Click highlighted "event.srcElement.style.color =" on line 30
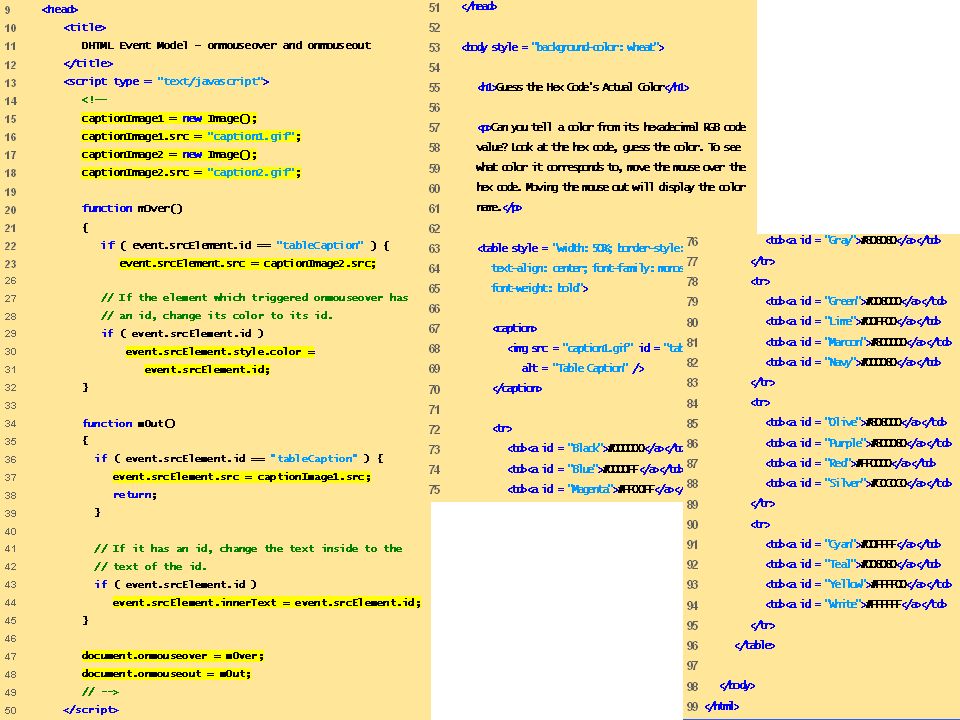960x720 pixels. pos(220,351)
